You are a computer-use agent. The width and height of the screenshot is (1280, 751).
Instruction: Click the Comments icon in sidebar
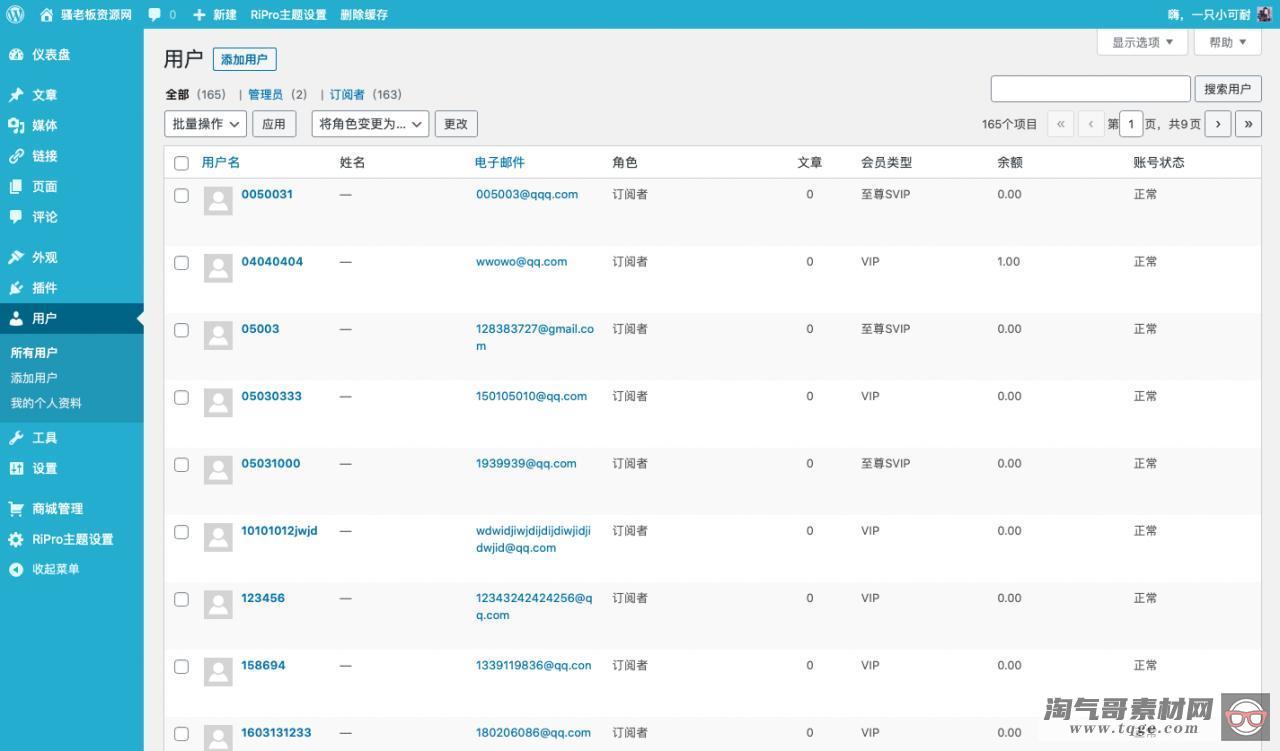coord(16,216)
